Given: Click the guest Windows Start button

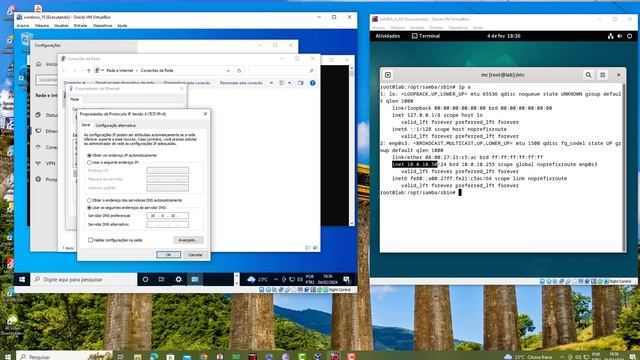Looking at the screenshot, I should (x=22, y=279).
